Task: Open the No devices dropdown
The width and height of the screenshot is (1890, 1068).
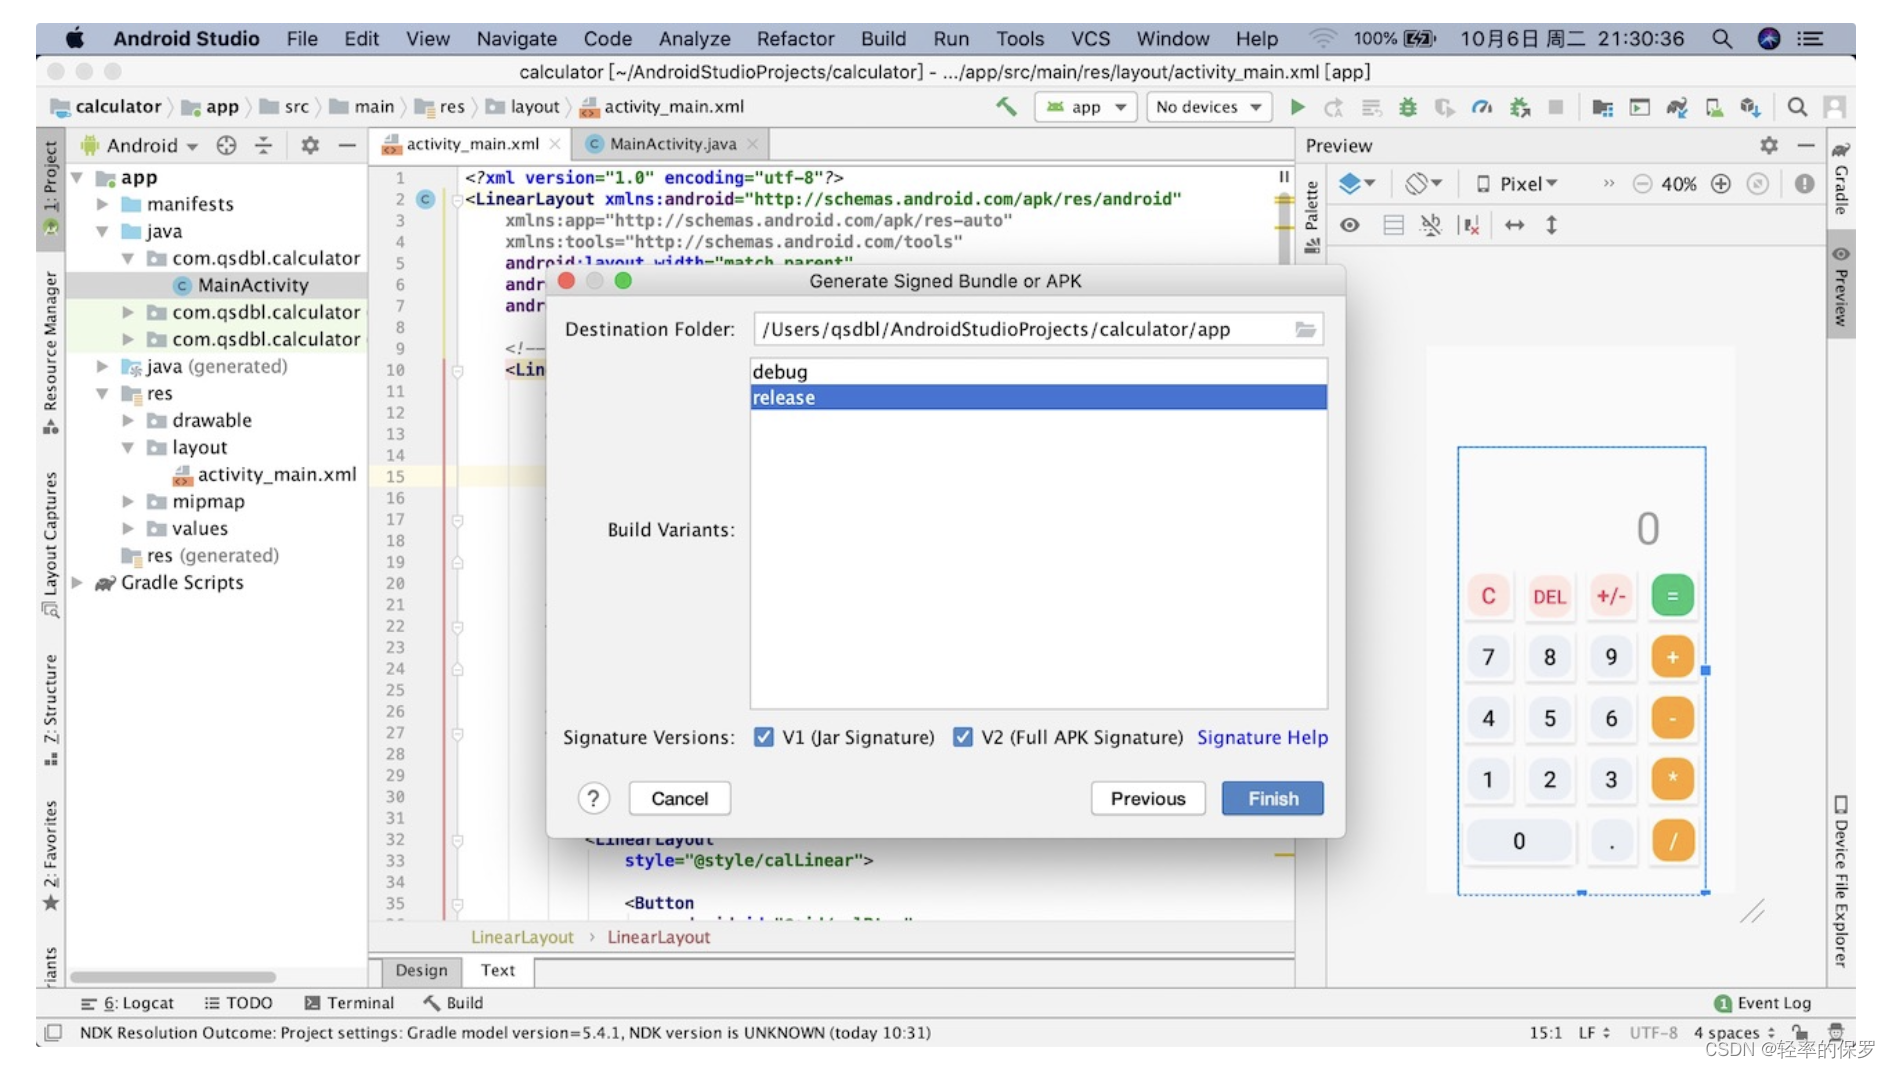Action: (x=1208, y=107)
